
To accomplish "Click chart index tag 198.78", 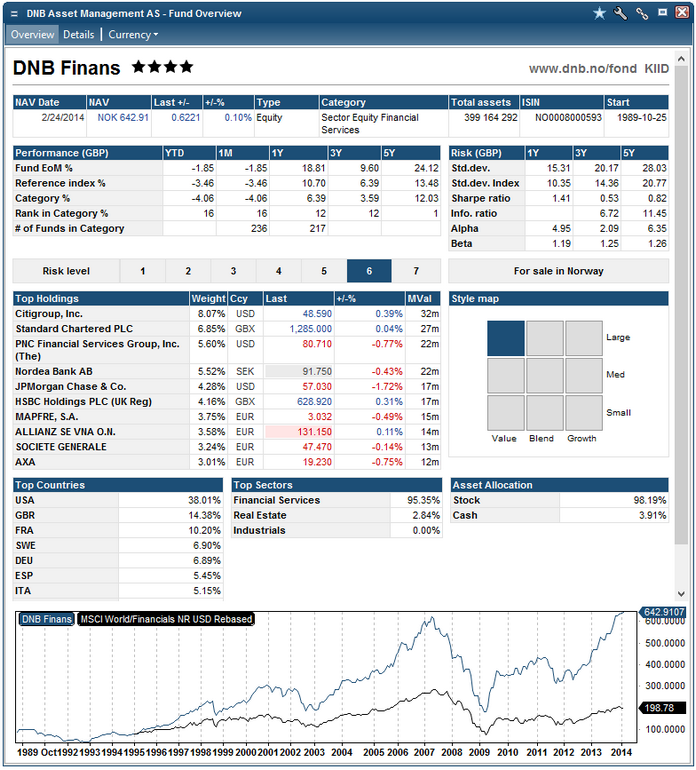I will click(663, 708).
